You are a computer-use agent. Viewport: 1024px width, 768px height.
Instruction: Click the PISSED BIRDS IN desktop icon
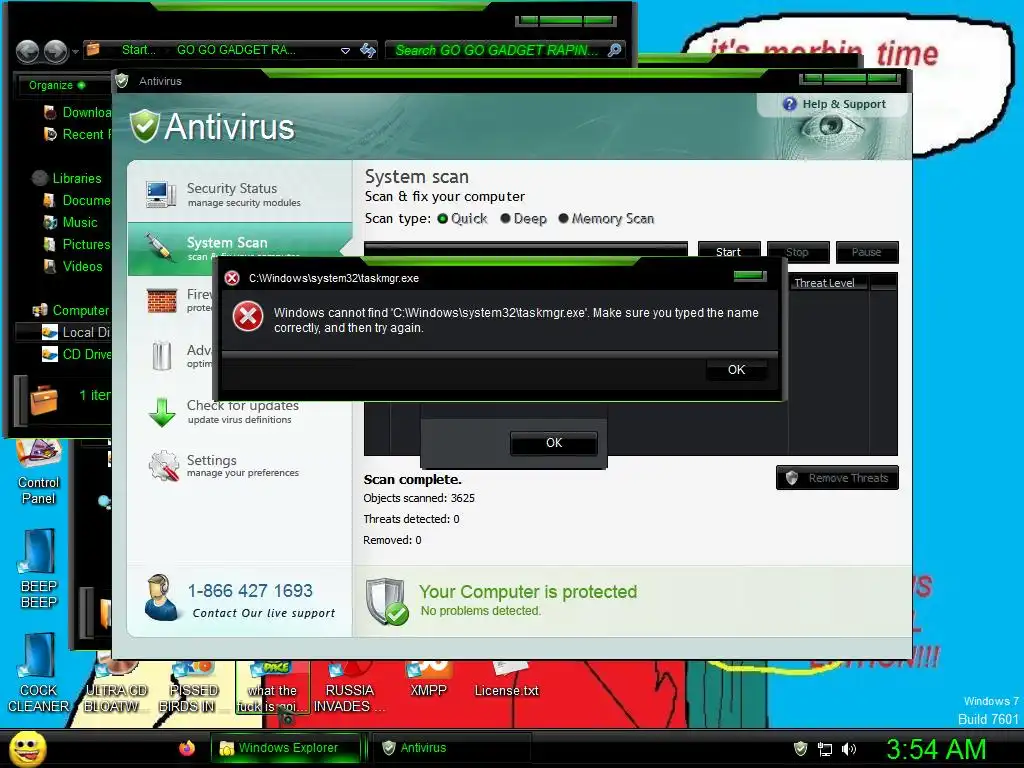[x=193, y=688]
